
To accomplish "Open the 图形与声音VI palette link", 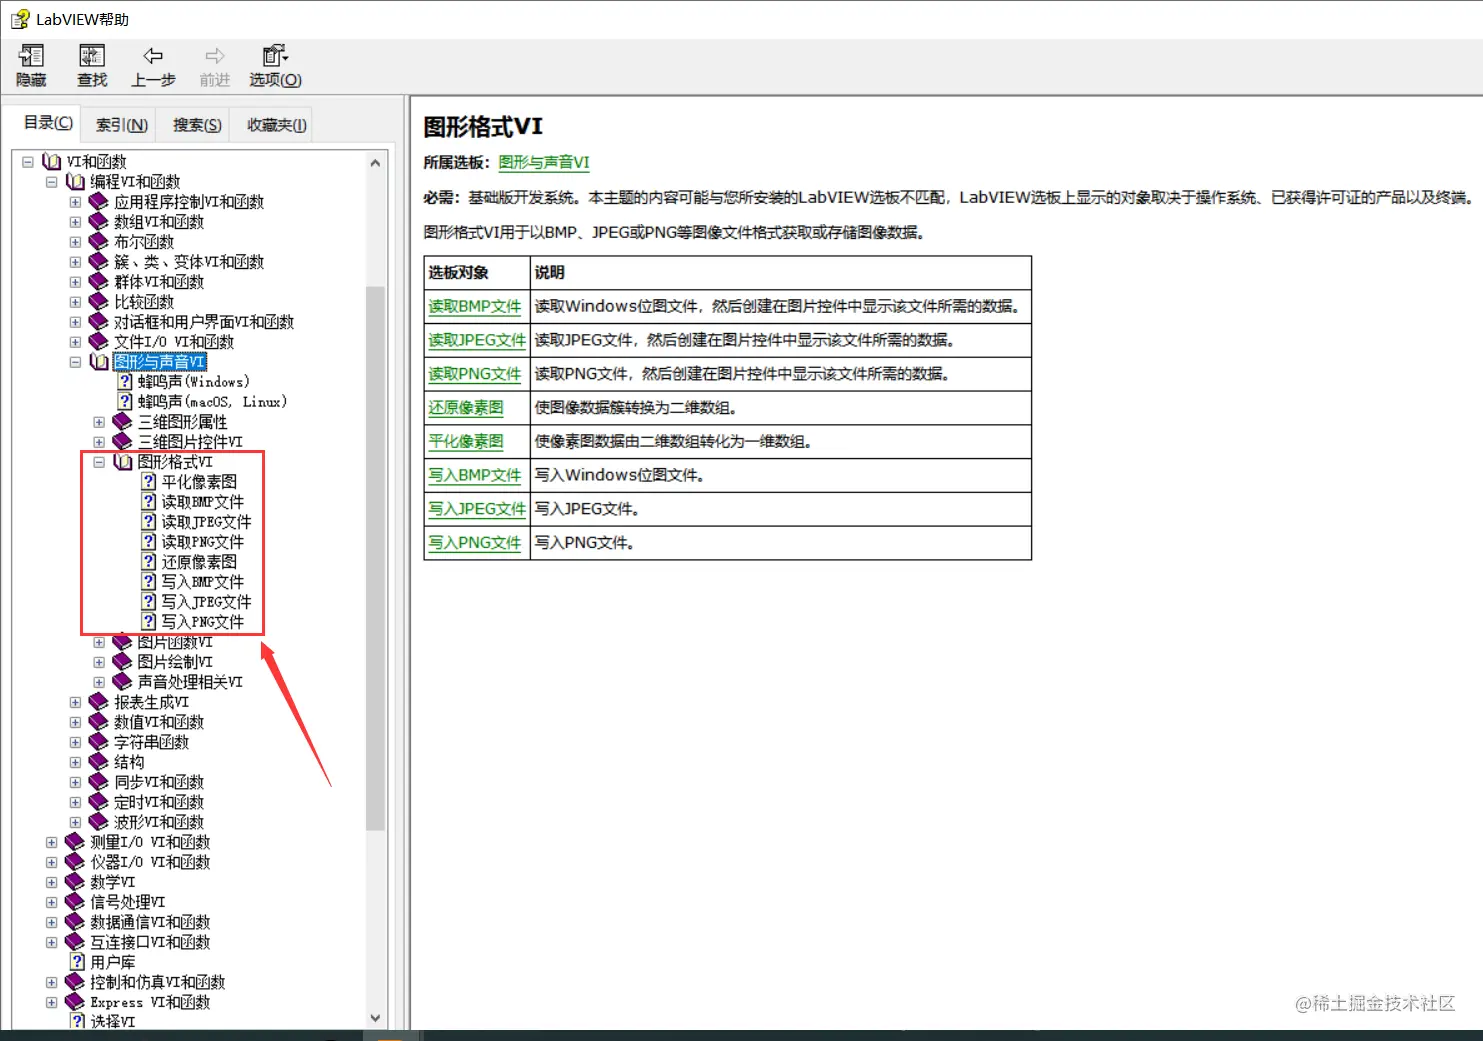I will pos(544,162).
